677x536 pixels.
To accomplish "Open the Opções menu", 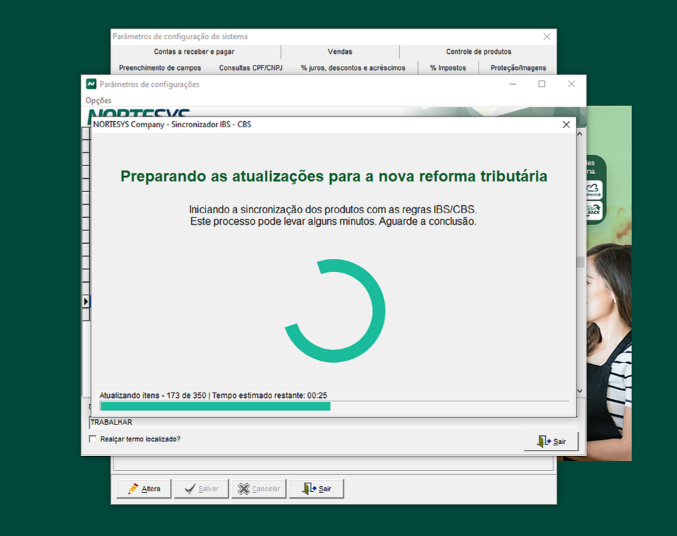I will pos(98,100).
